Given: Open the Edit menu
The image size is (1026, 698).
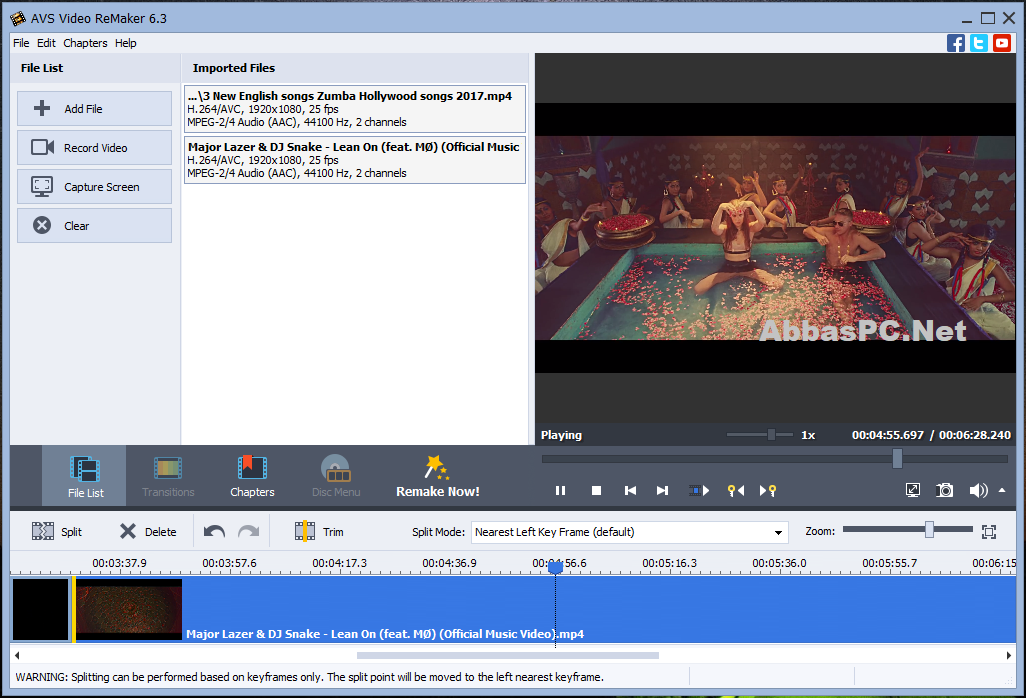Looking at the screenshot, I should (x=46, y=43).
